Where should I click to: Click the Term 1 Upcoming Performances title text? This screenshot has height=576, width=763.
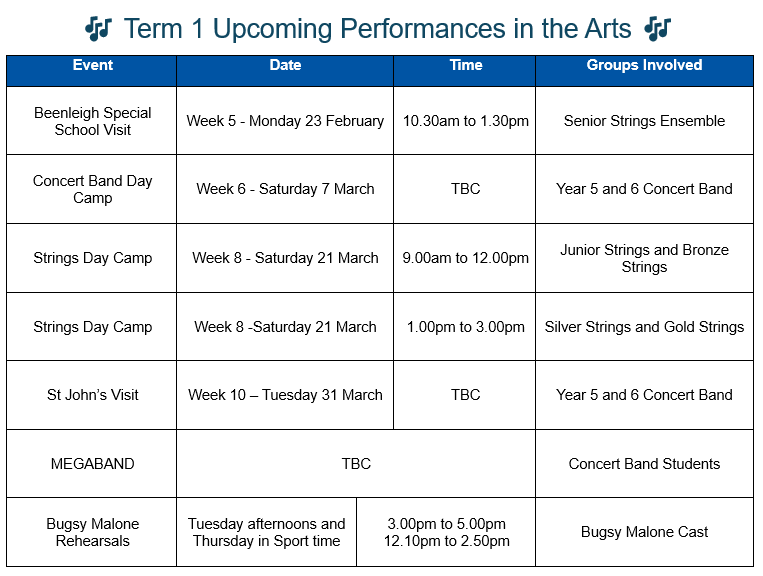click(x=377, y=29)
